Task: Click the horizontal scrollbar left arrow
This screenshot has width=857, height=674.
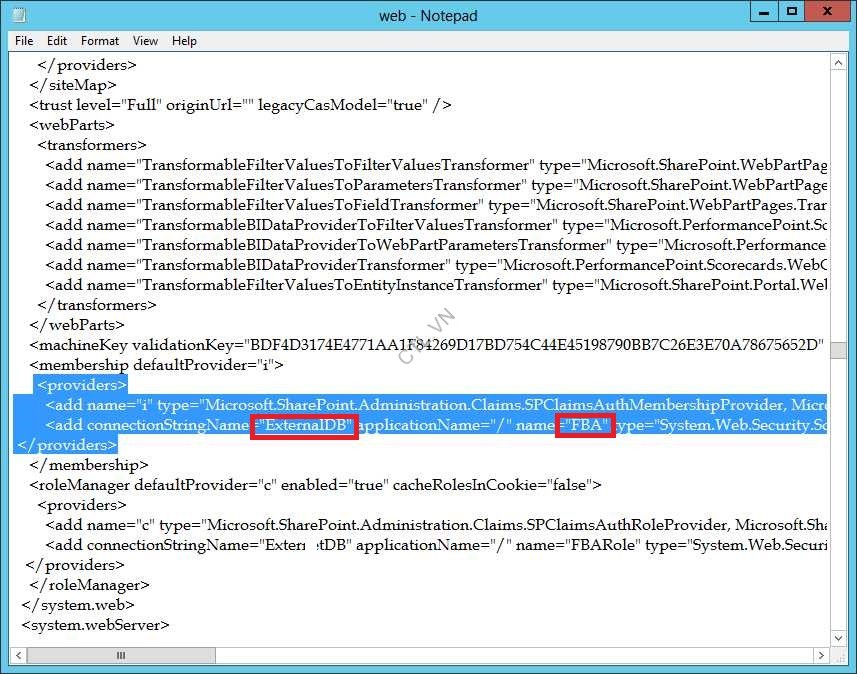Action: (18, 655)
